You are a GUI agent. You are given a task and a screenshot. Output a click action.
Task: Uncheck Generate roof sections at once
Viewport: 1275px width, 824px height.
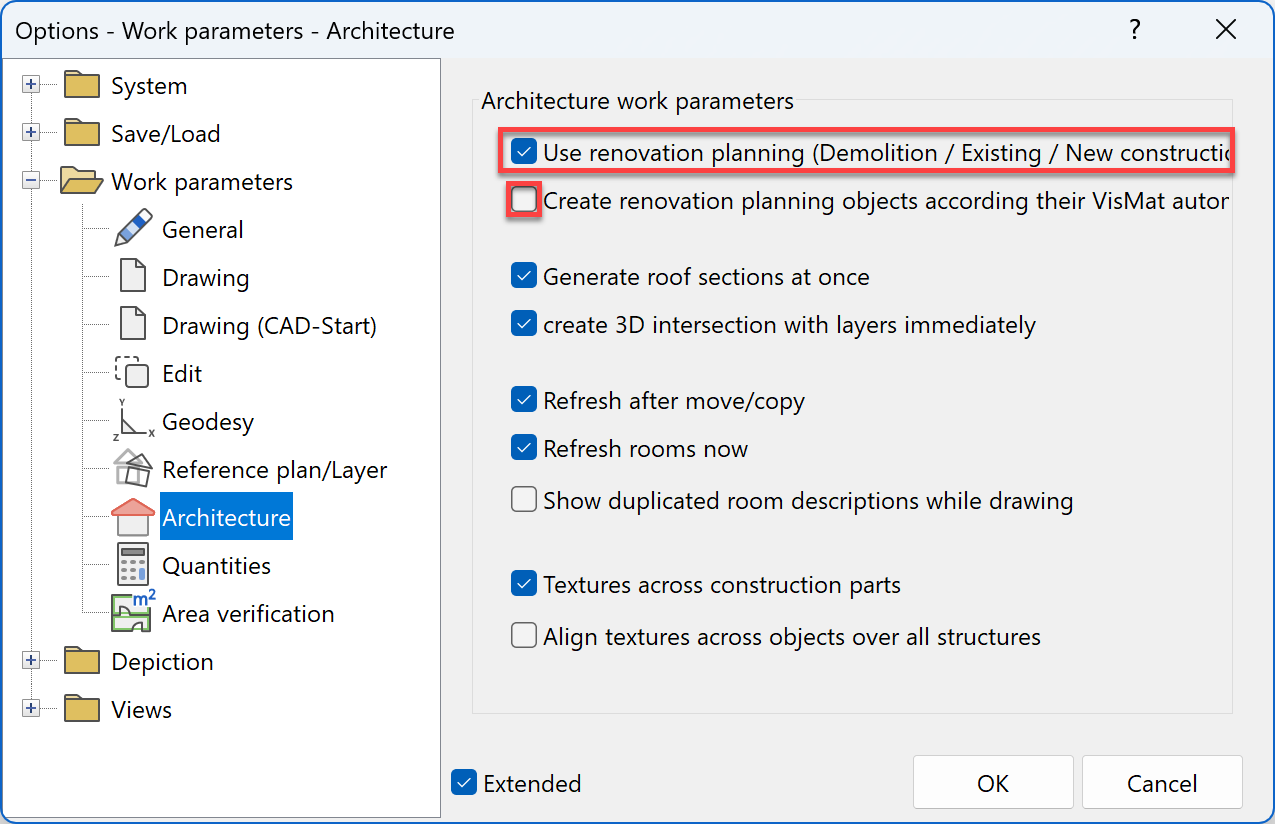point(523,276)
